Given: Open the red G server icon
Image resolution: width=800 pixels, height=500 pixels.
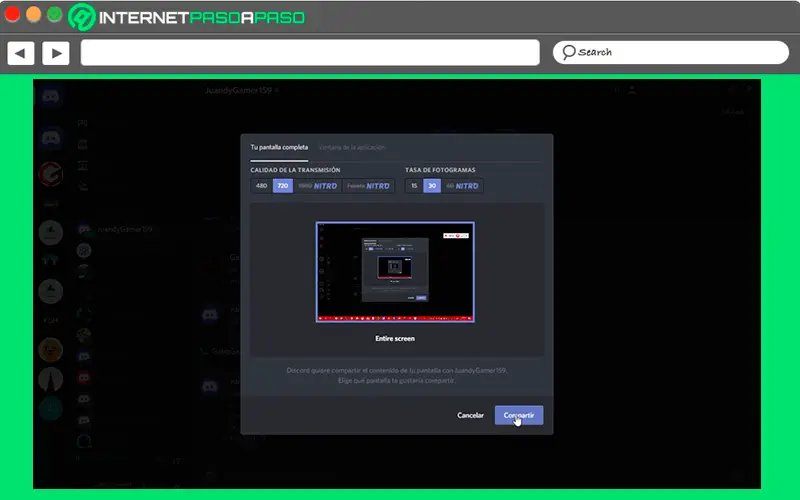Looking at the screenshot, I should point(51,174).
